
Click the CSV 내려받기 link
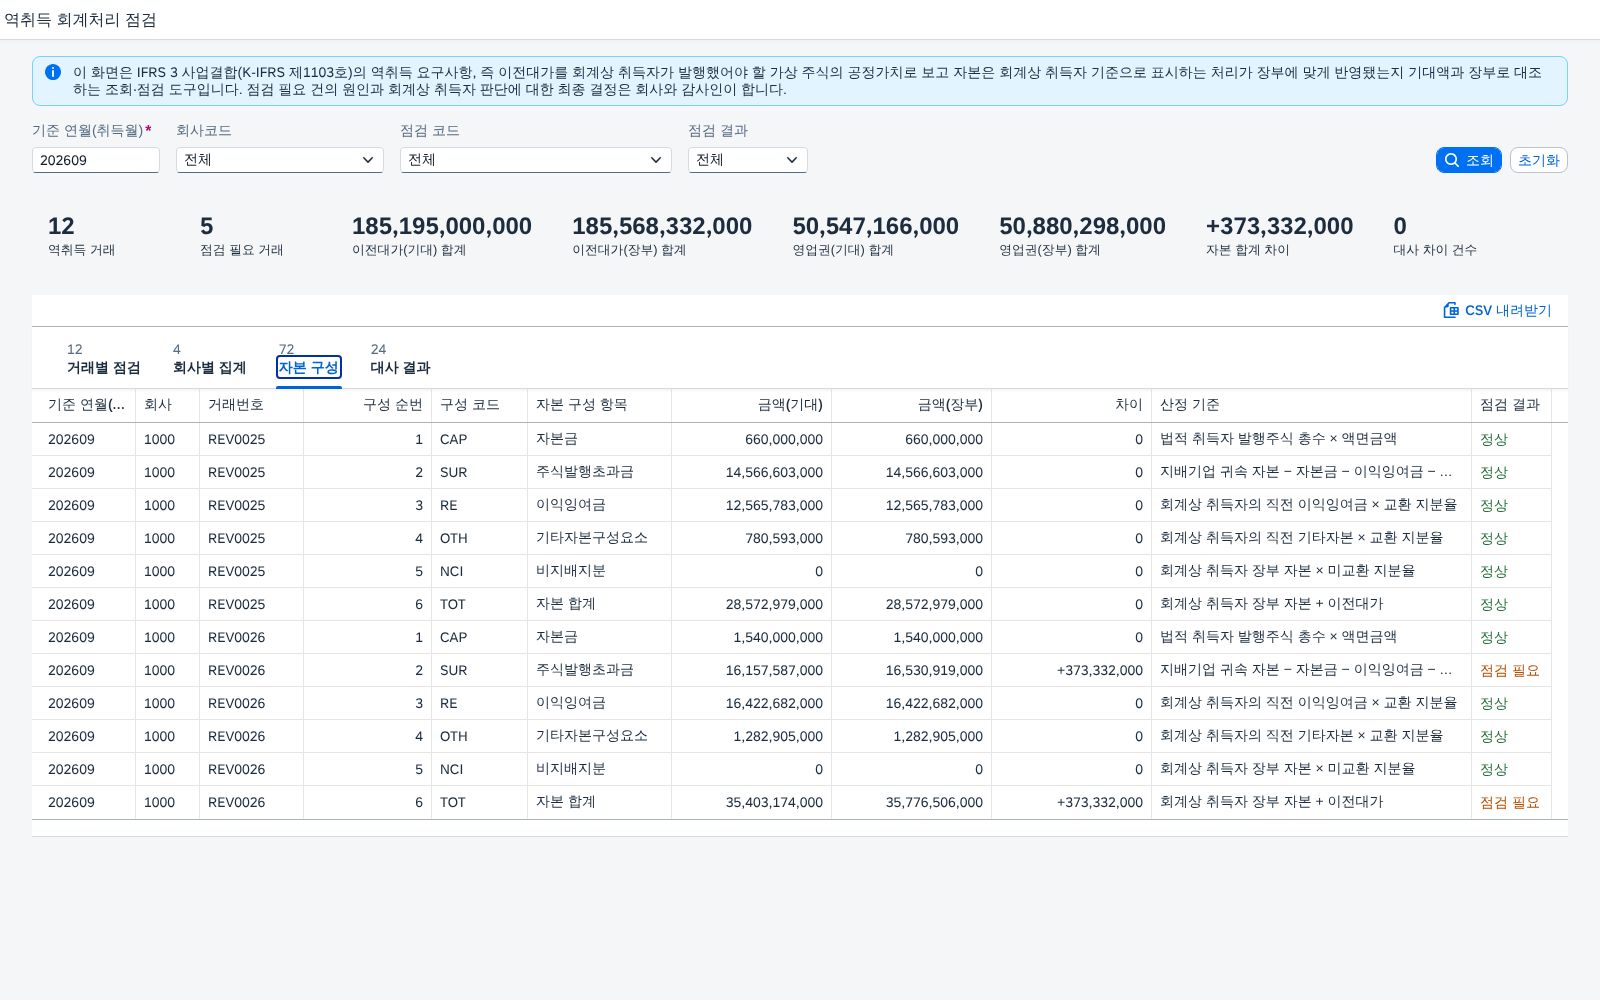tap(1497, 310)
